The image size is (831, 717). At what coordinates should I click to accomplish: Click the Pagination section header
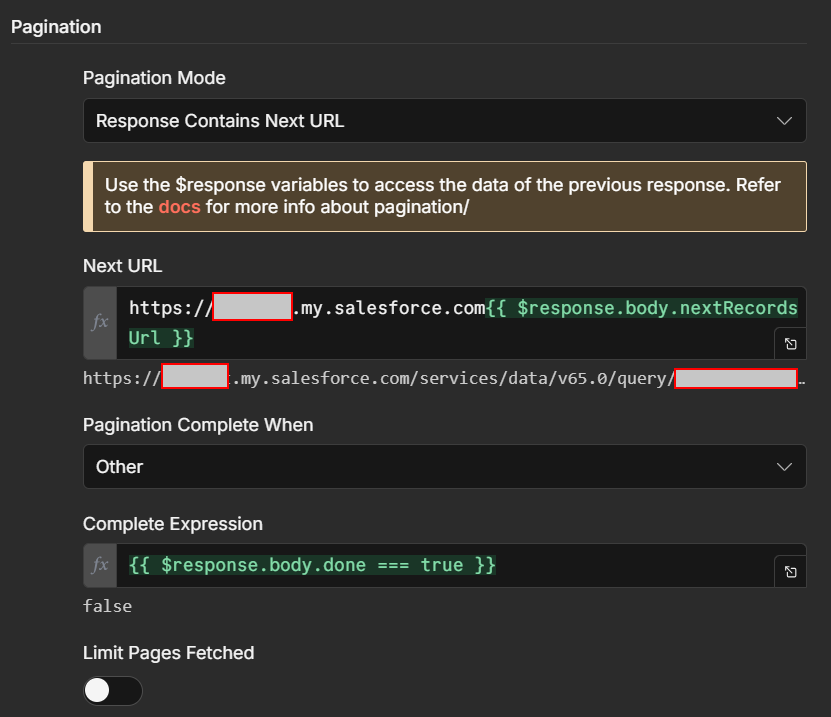(56, 26)
